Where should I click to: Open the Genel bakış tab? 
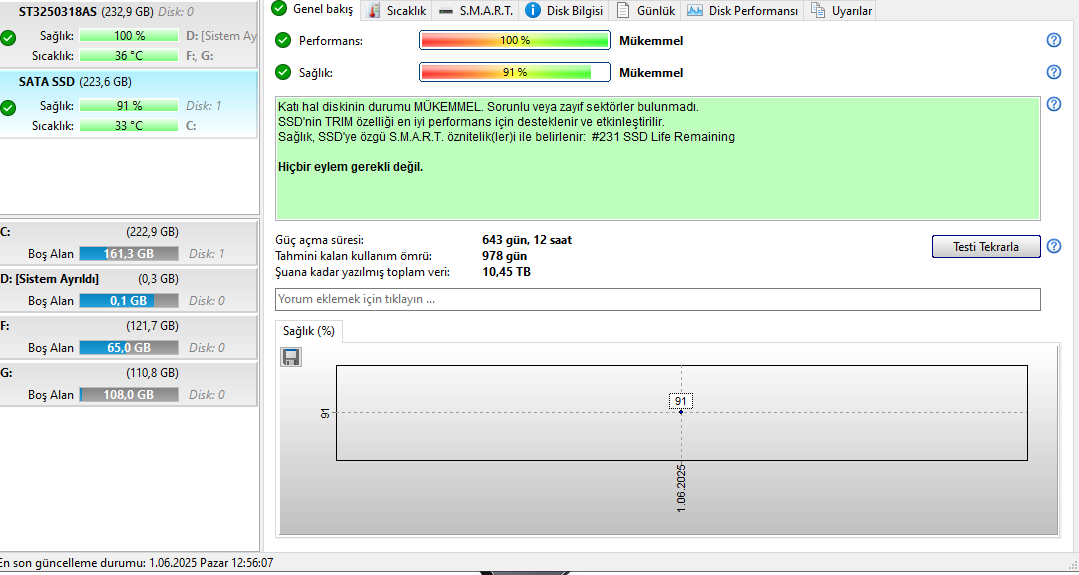click(312, 10)
